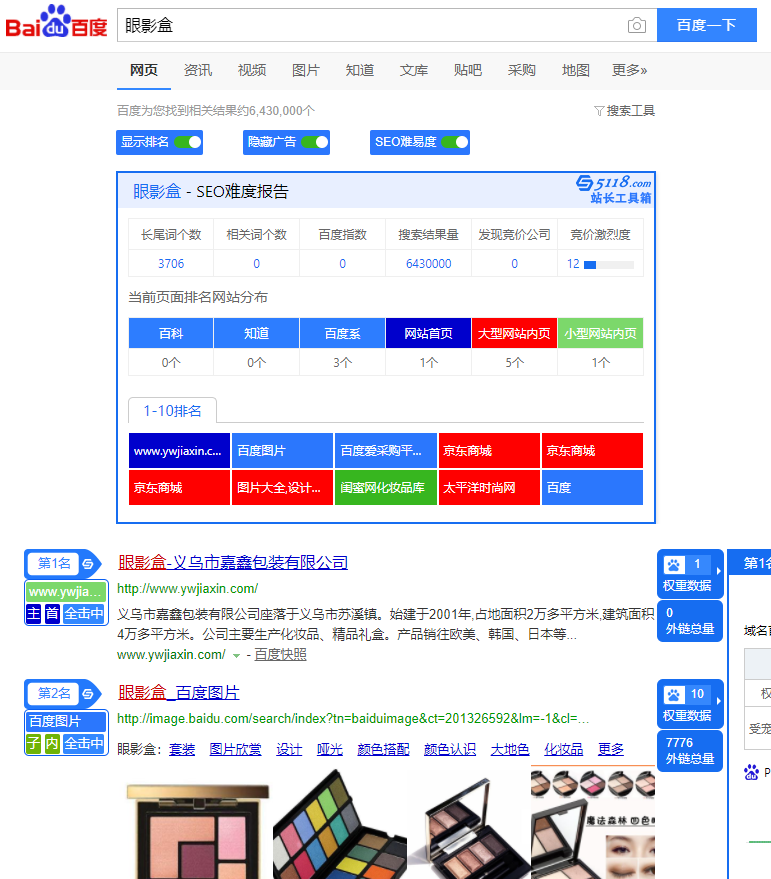Image resolution: width=771 pixels, height=879 pixels.
Task: Switch to the 网页 tab
Action: point(144,70)
